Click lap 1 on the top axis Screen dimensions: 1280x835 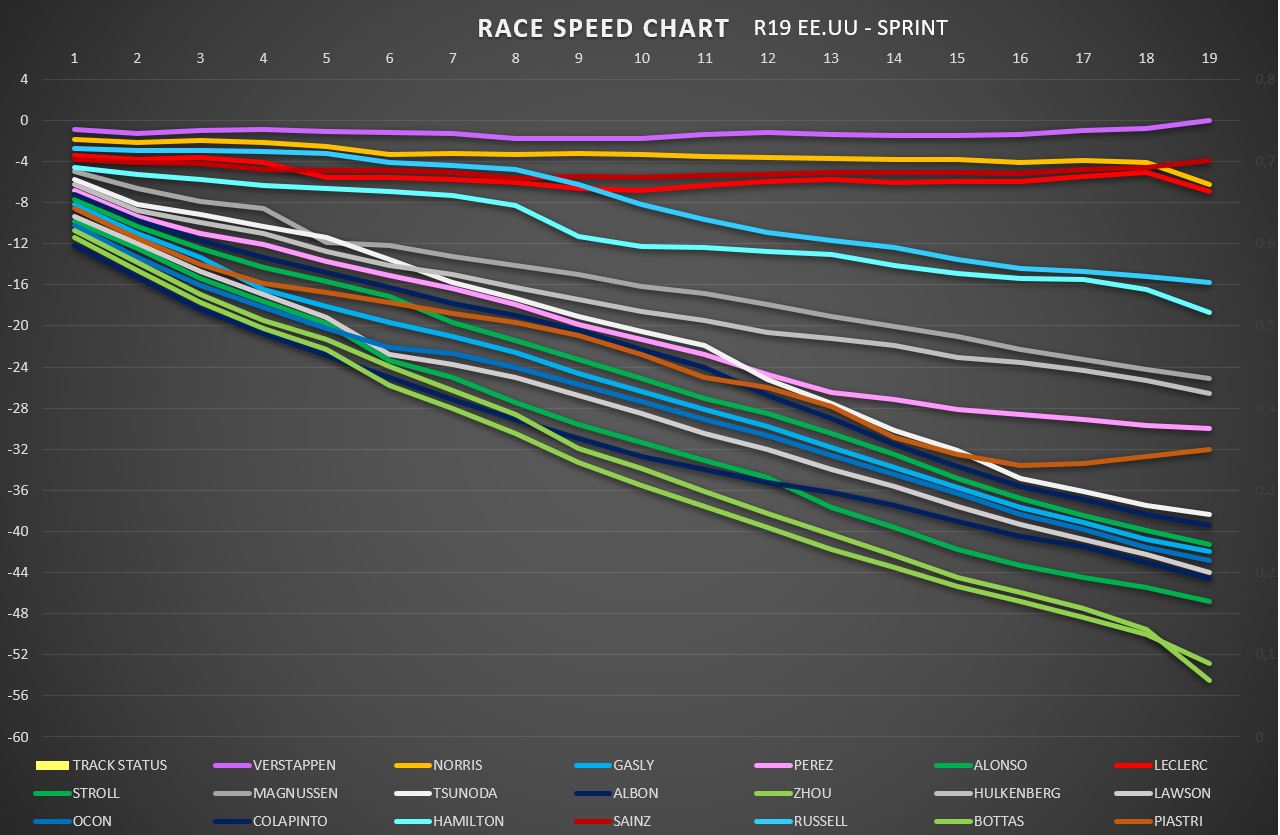[74, 58]
